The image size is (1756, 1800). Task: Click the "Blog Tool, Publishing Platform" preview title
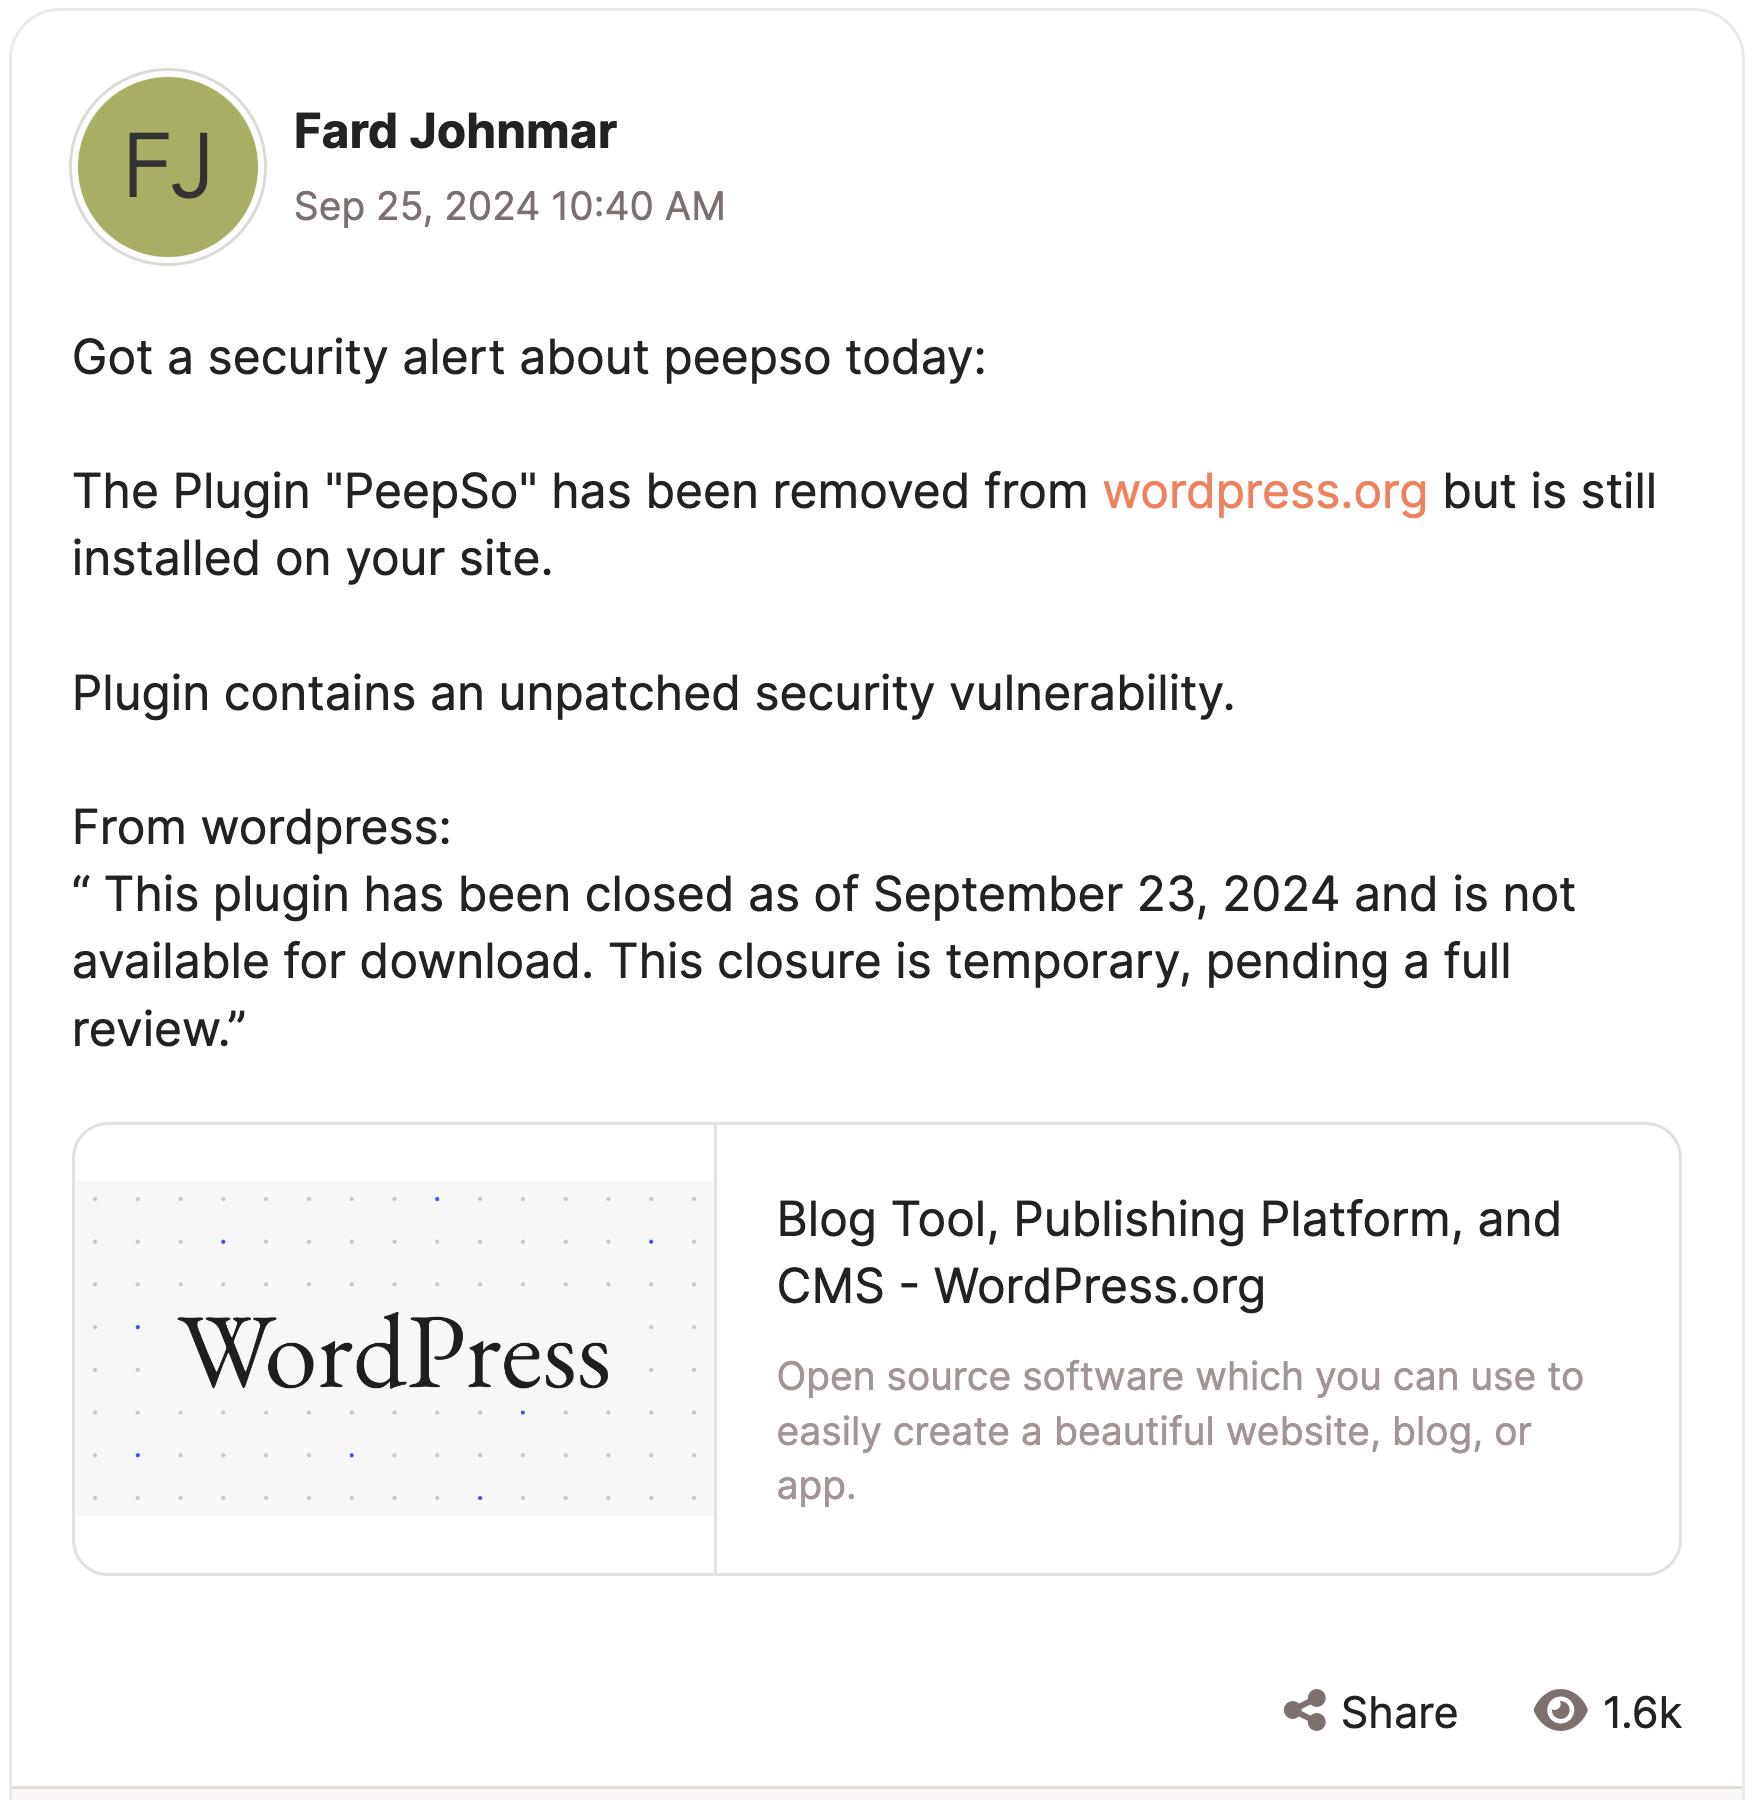[x=1168, y=1220]
